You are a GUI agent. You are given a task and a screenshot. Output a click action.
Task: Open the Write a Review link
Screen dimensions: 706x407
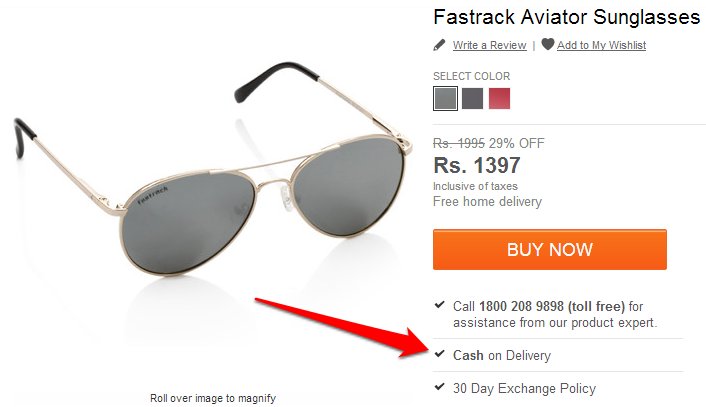tap(489, 45)
